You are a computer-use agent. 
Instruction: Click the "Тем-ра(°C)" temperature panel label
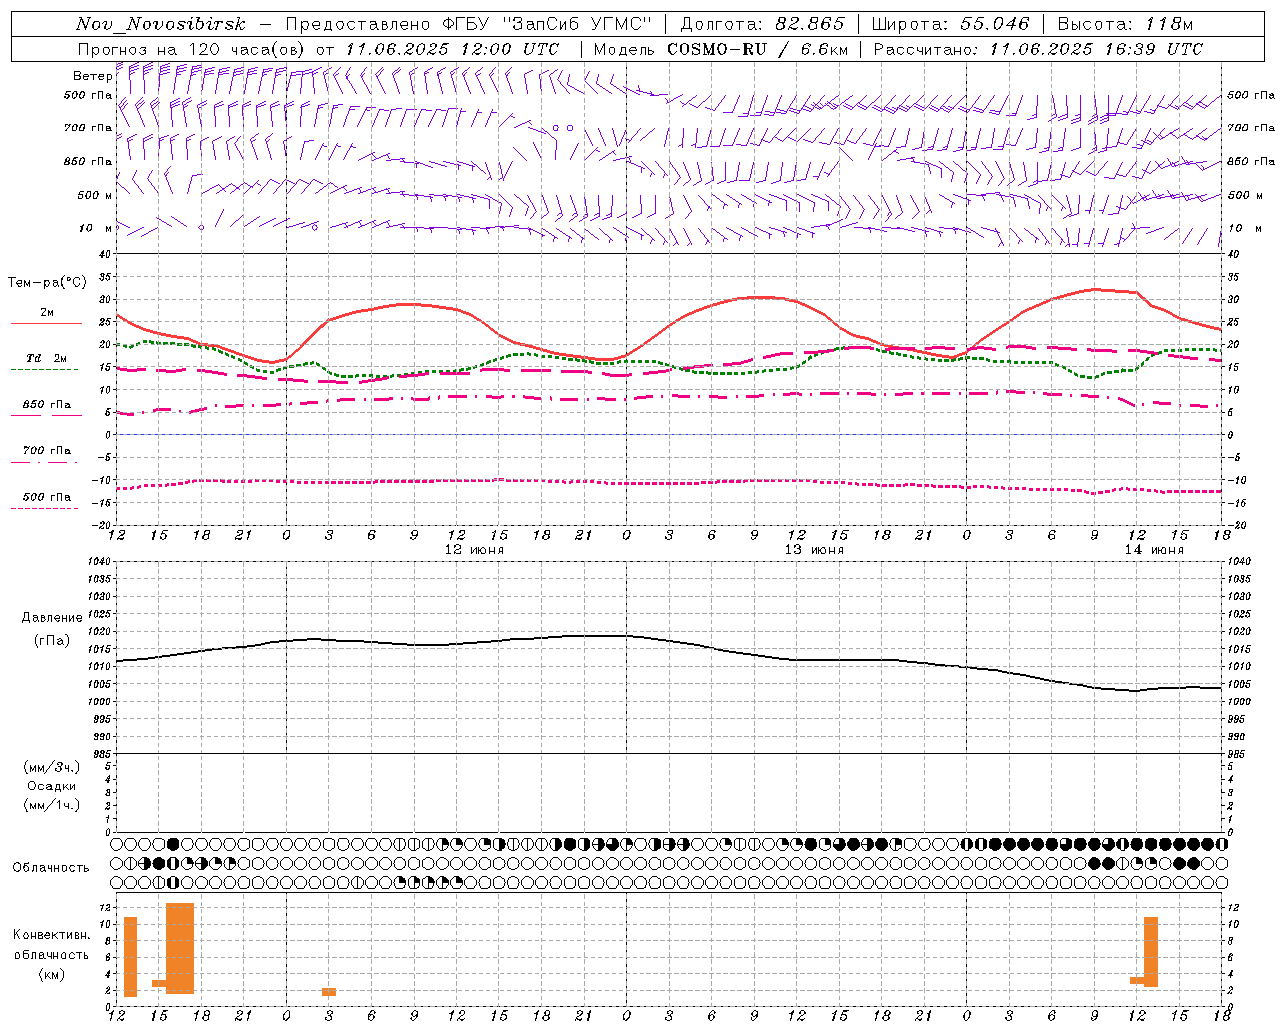[47, 283]
